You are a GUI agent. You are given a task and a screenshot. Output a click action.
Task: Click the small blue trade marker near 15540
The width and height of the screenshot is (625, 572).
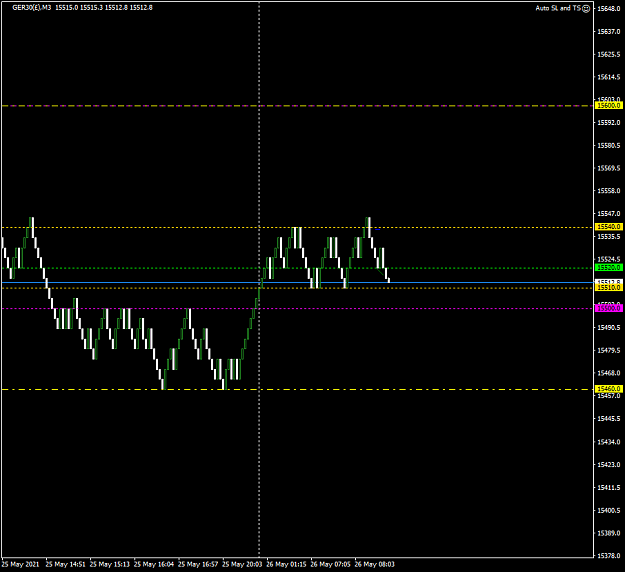(377, 230)
